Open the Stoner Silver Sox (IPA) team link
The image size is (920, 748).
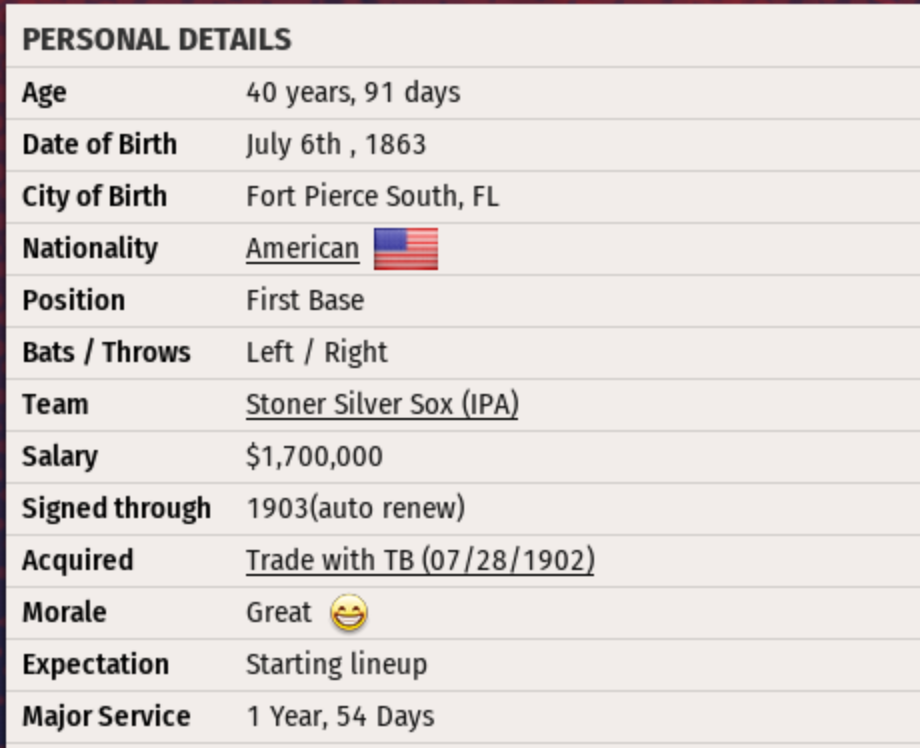pos(382,405)
